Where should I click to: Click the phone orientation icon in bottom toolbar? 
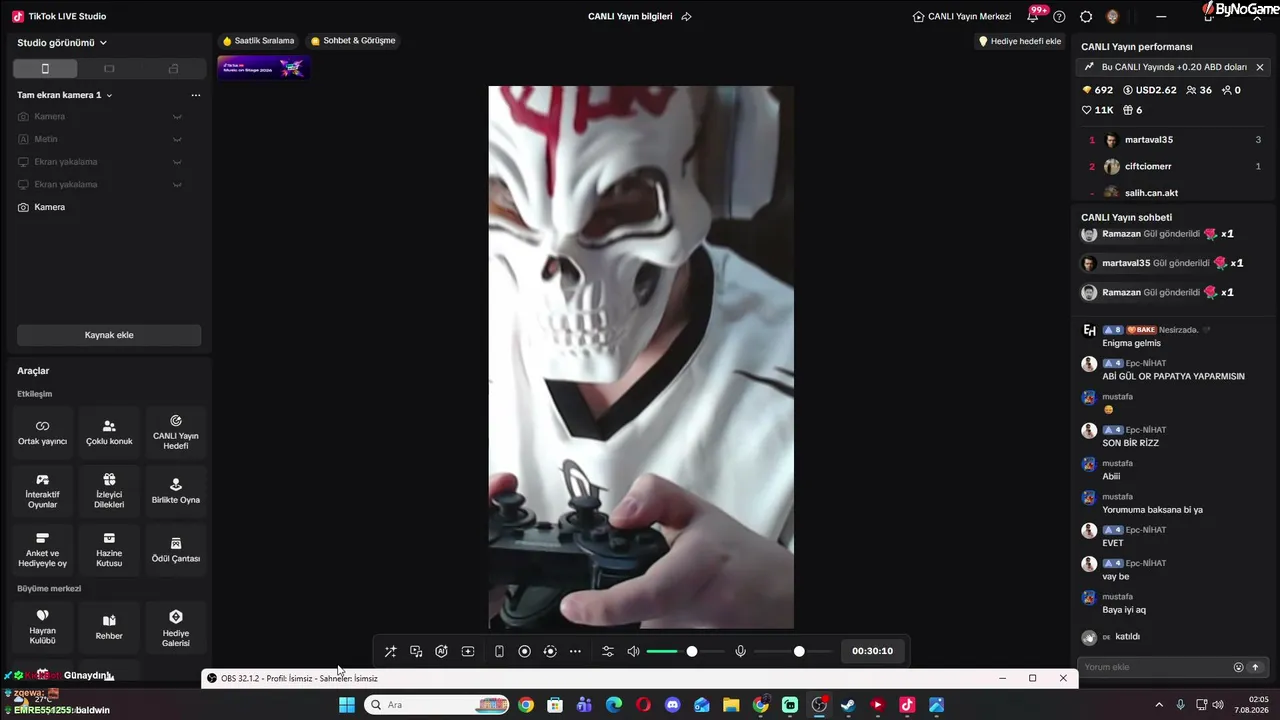[499, 651]
